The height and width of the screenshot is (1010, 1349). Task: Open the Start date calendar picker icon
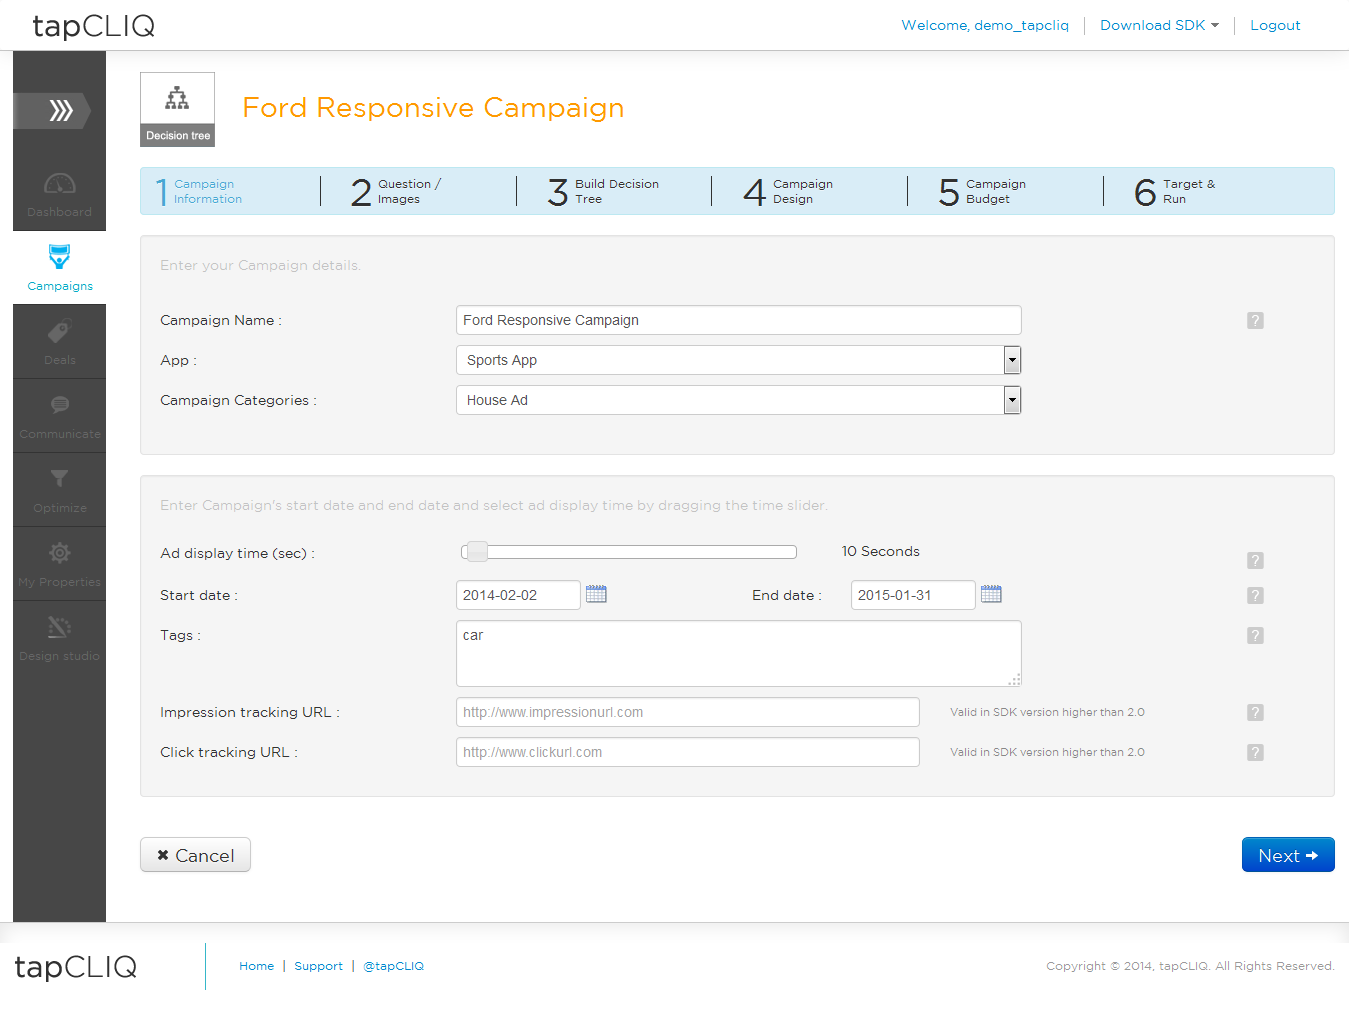click(596, 594)
